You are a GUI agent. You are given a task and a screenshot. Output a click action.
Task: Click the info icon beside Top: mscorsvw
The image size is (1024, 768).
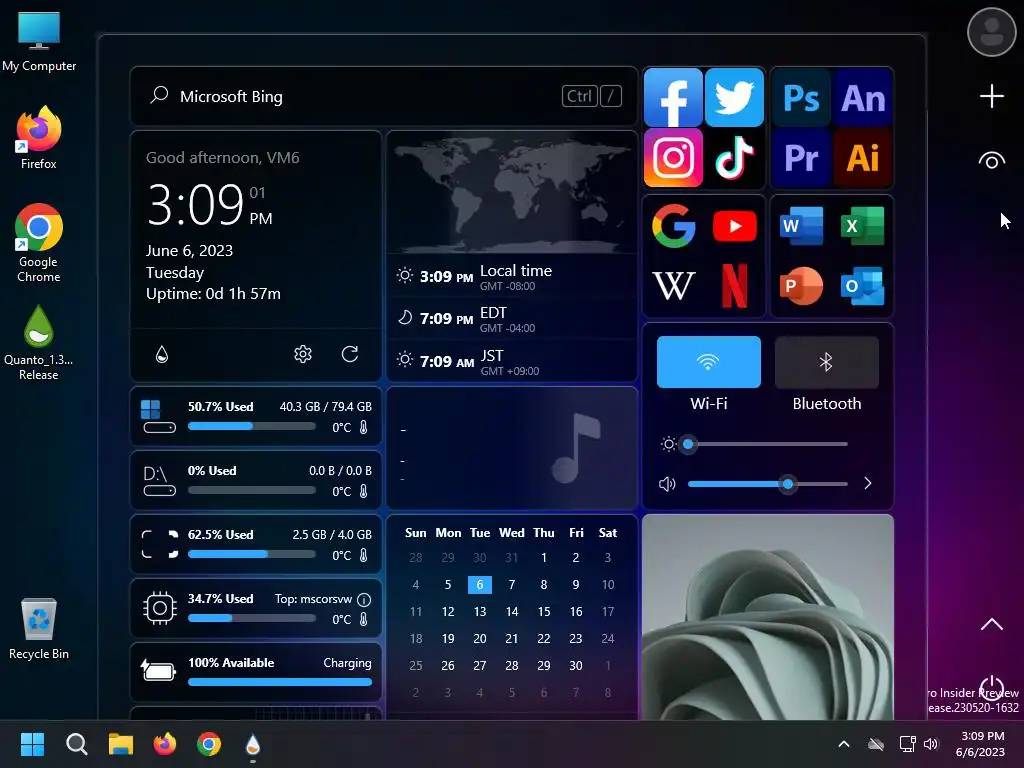[364, 599]
